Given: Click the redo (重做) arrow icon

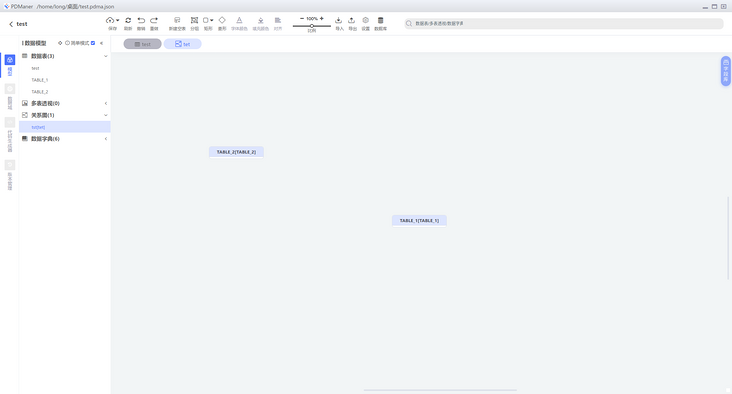Looking at the screenshot, I should pyautogui.click(x=154, y=21).
